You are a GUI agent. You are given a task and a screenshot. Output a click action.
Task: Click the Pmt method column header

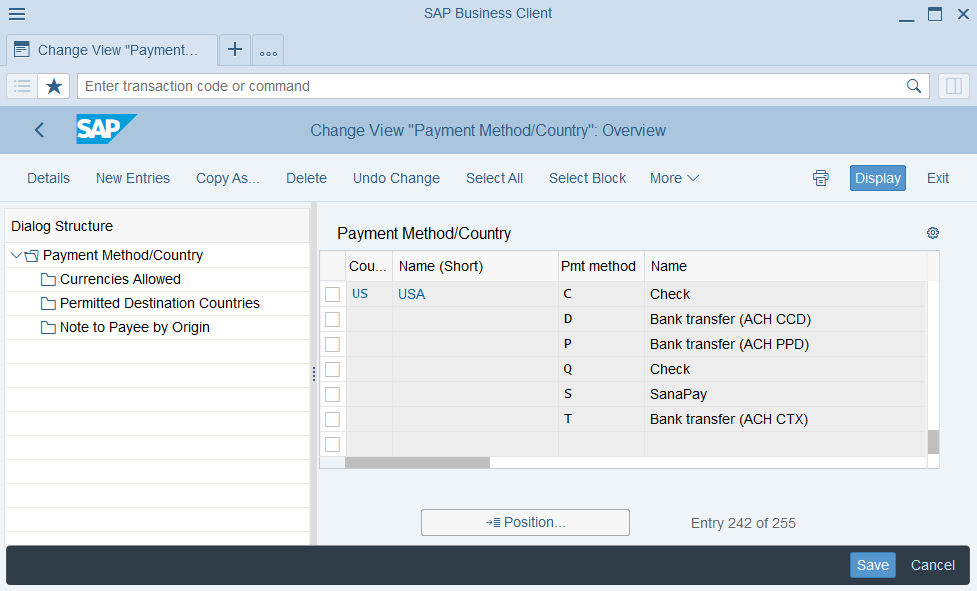coord(601,267)
